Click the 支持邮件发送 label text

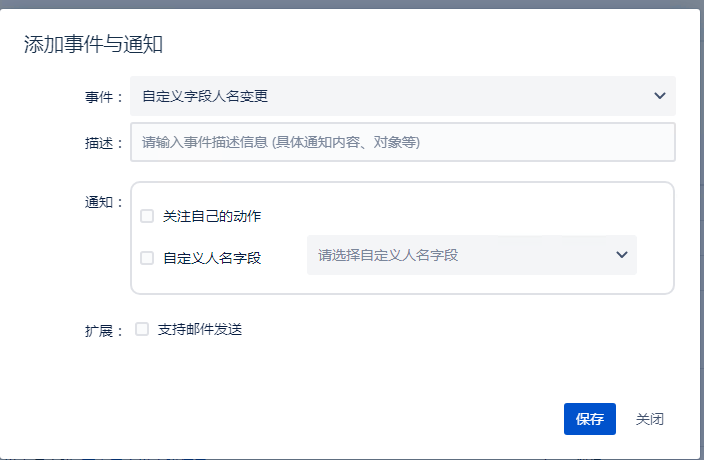[200, 329]
